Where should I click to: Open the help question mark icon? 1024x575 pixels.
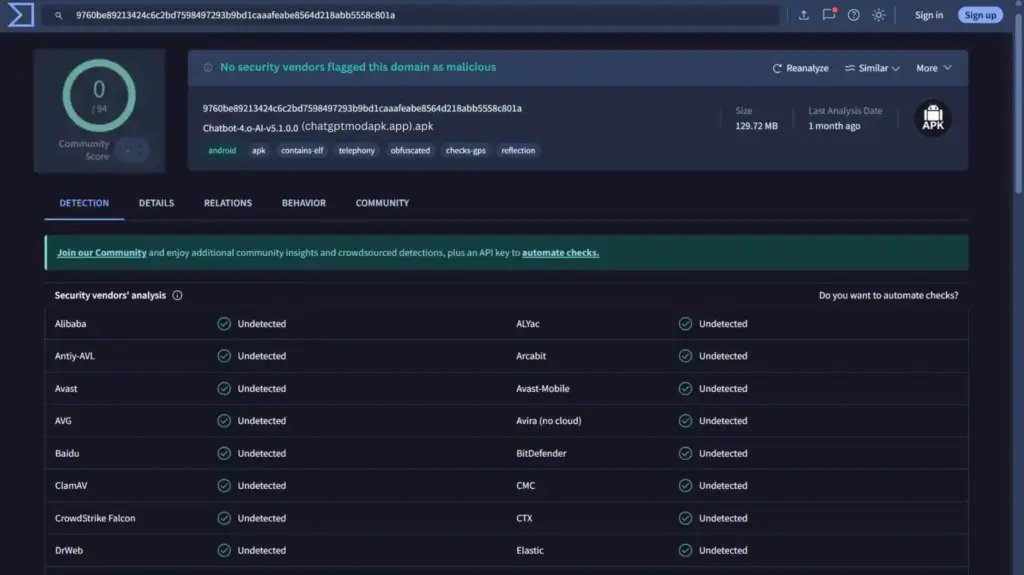[x=854, y=14]
